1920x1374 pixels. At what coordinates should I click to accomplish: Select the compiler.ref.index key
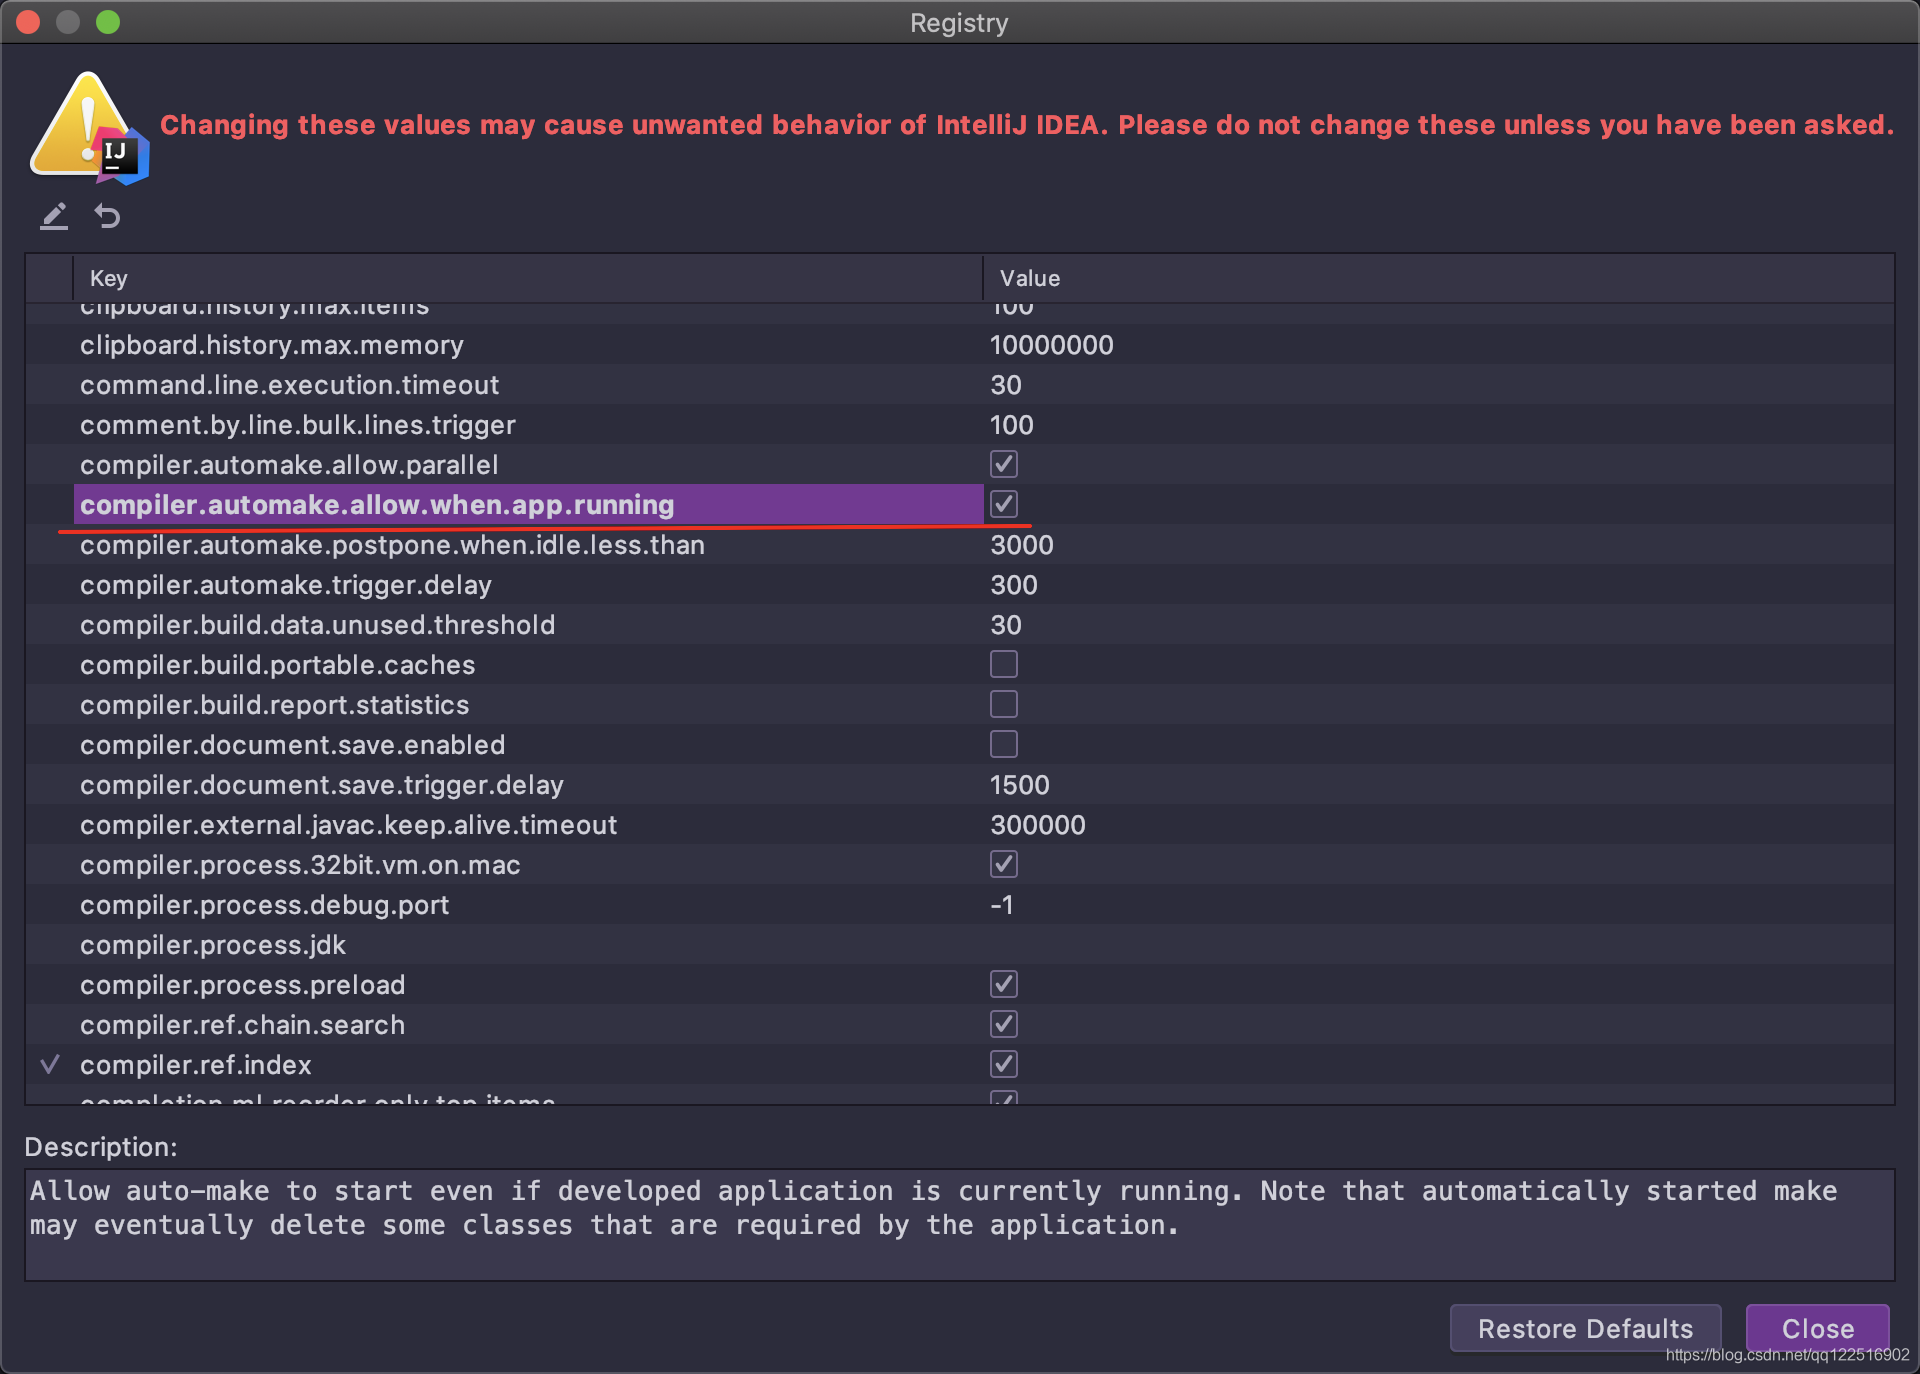195,1065
